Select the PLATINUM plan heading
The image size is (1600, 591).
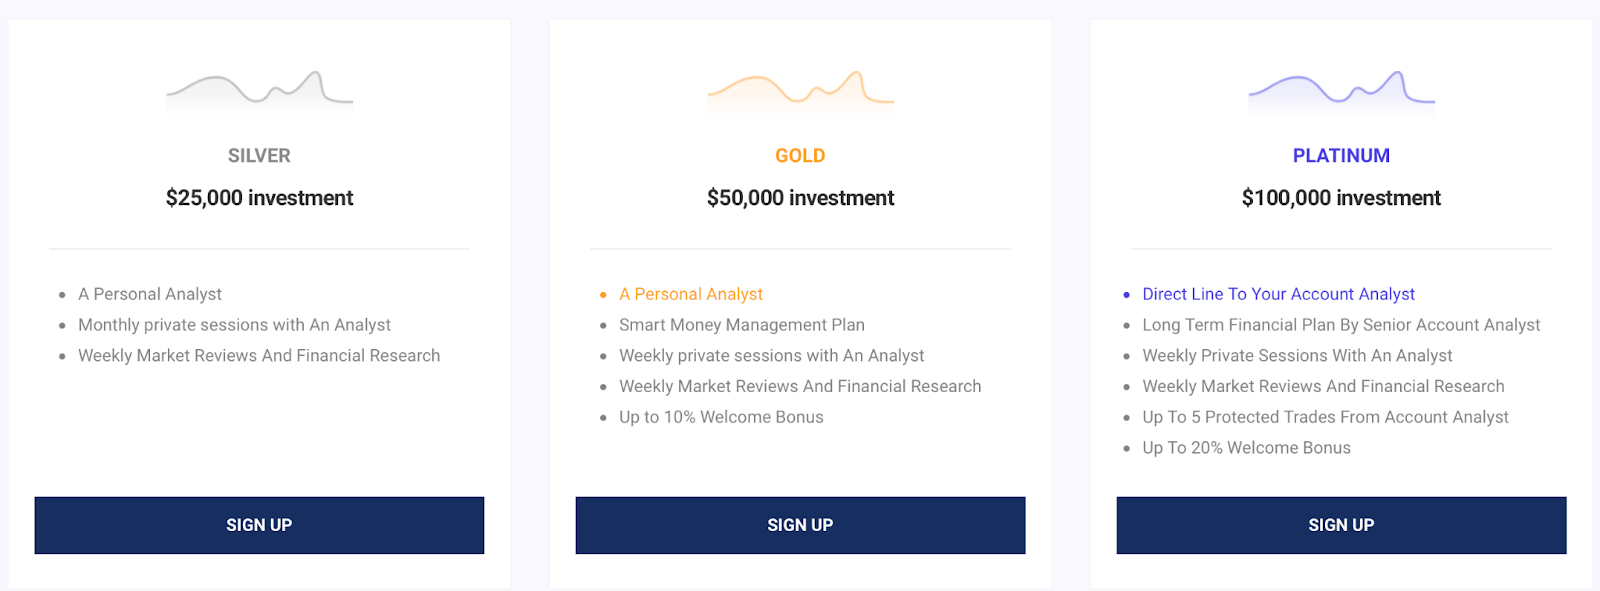coord(1341,156)
